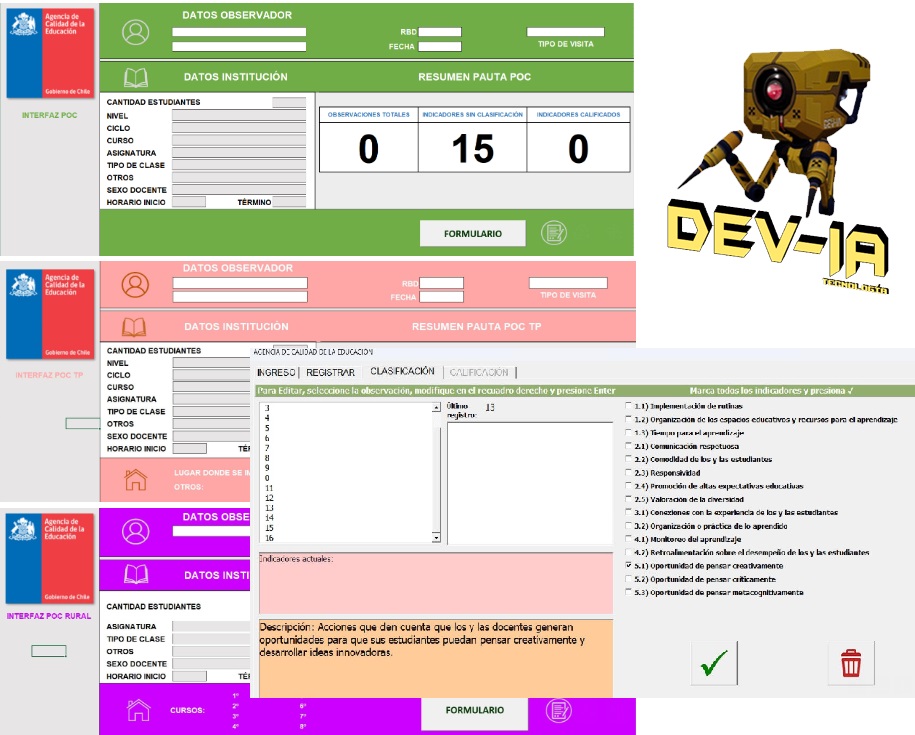Tick '4.1) Monitoreo del aprendizaje' checkbox

click(x=628, y=539)
